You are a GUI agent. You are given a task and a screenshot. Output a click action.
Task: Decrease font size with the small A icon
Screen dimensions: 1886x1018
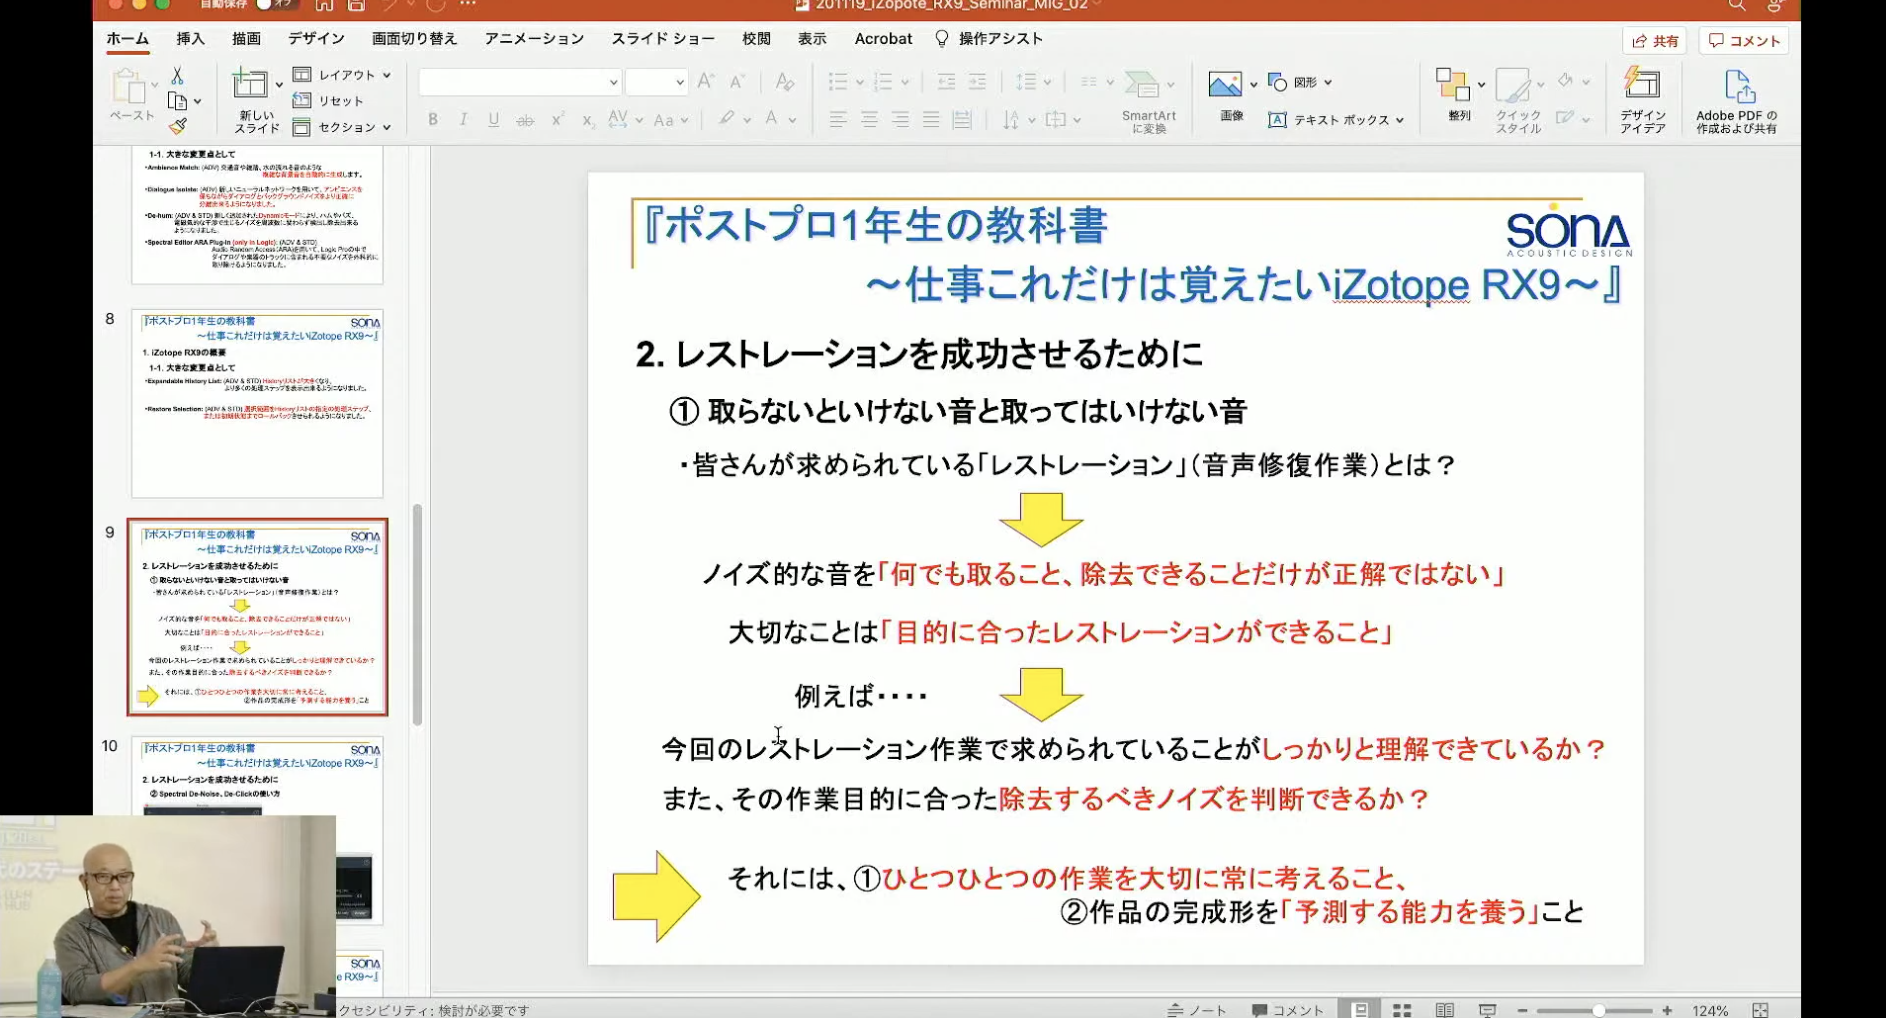[x=737, y=82]
